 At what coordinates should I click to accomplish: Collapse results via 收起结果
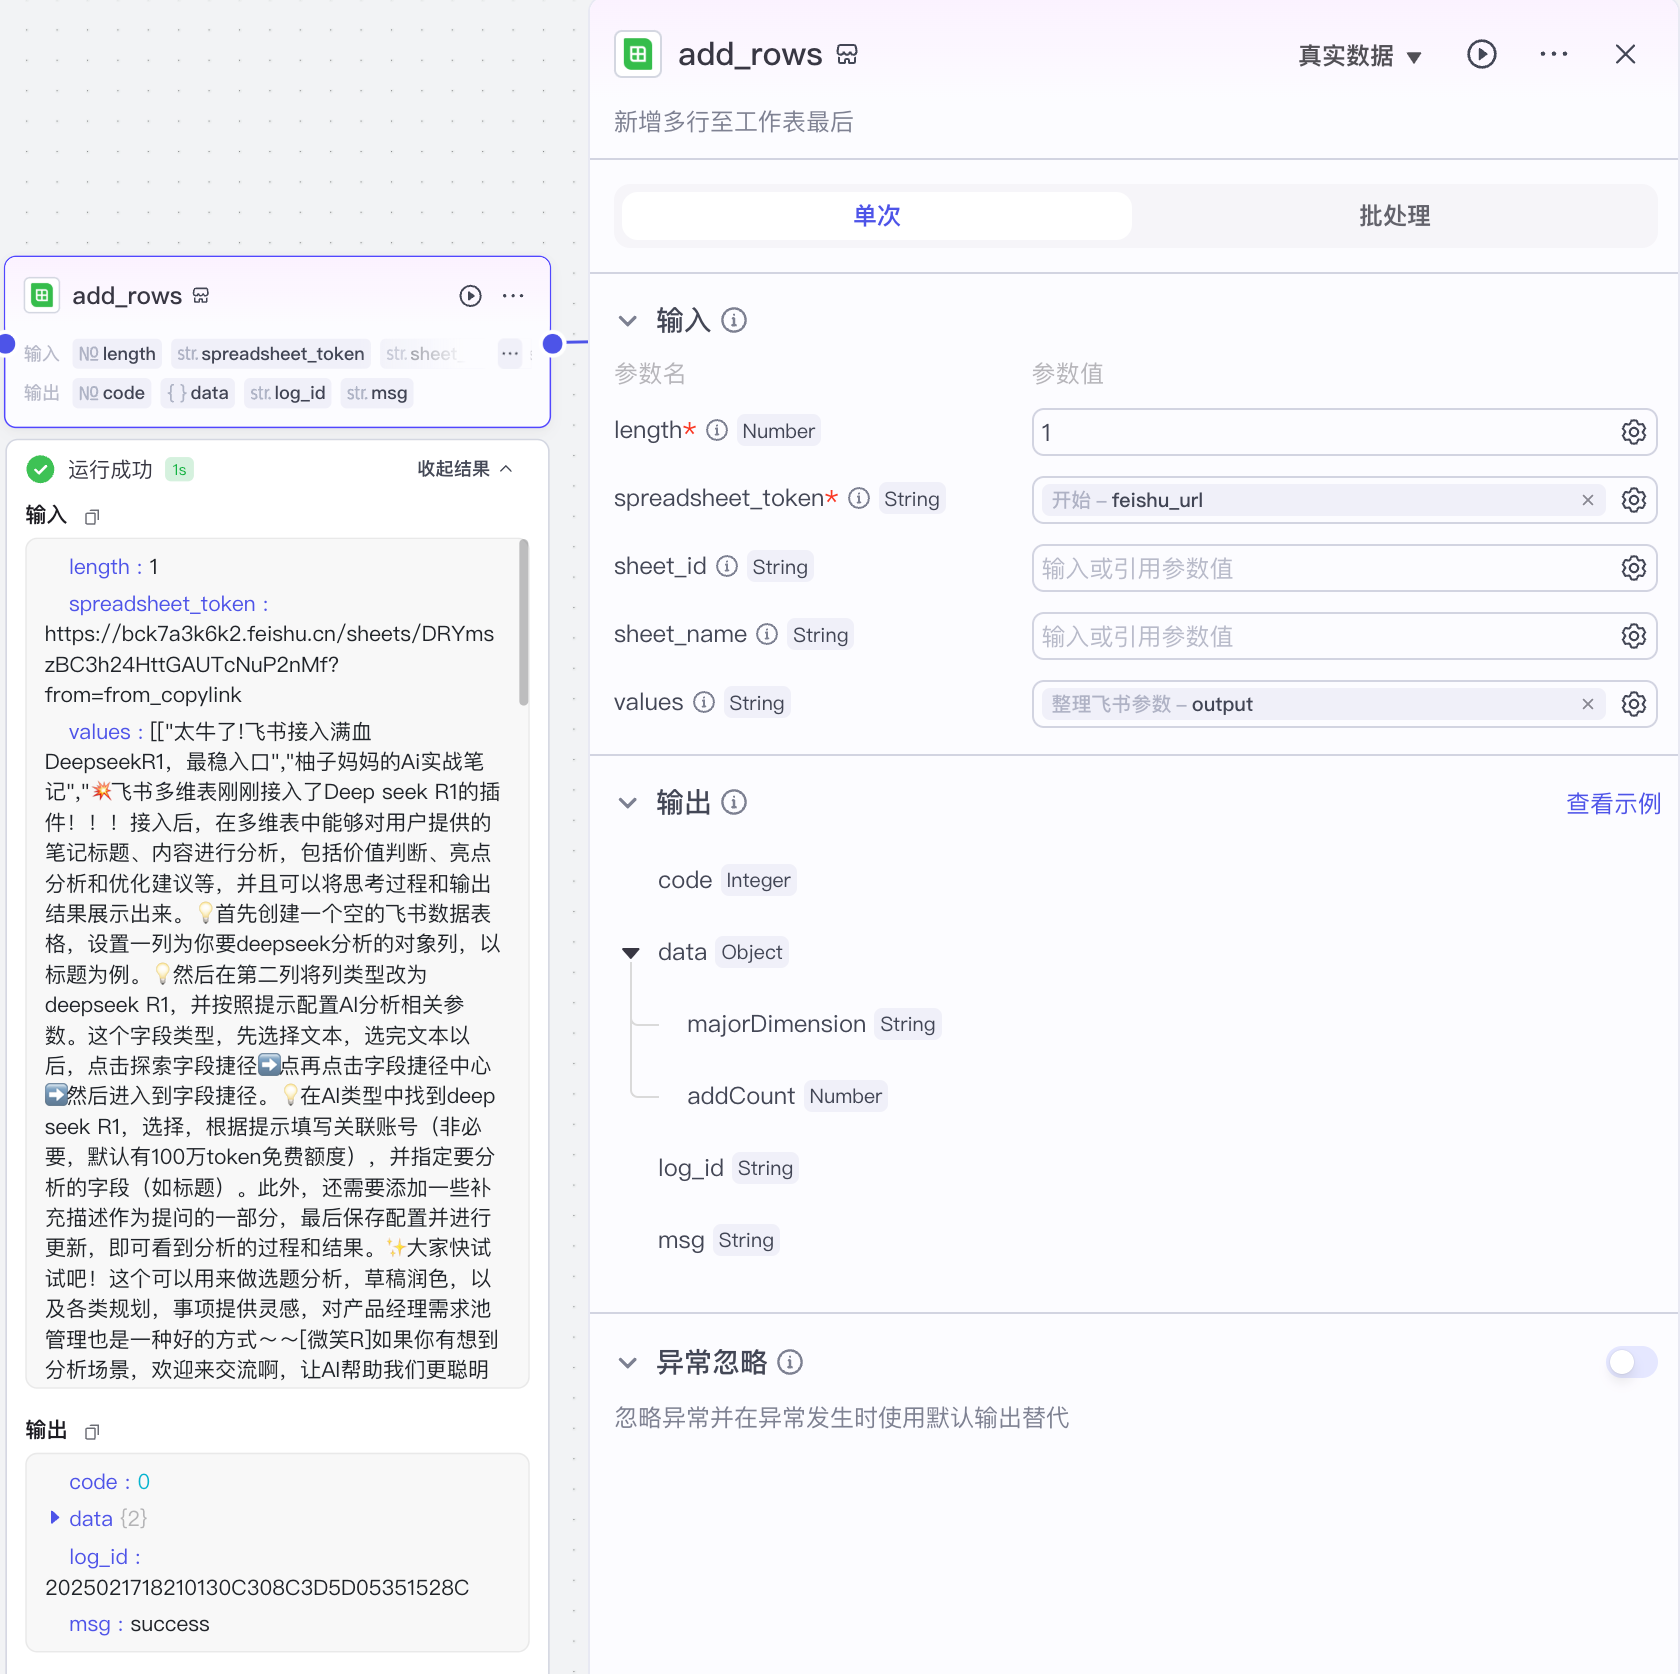pyautogui.click(x=465, y=469)
